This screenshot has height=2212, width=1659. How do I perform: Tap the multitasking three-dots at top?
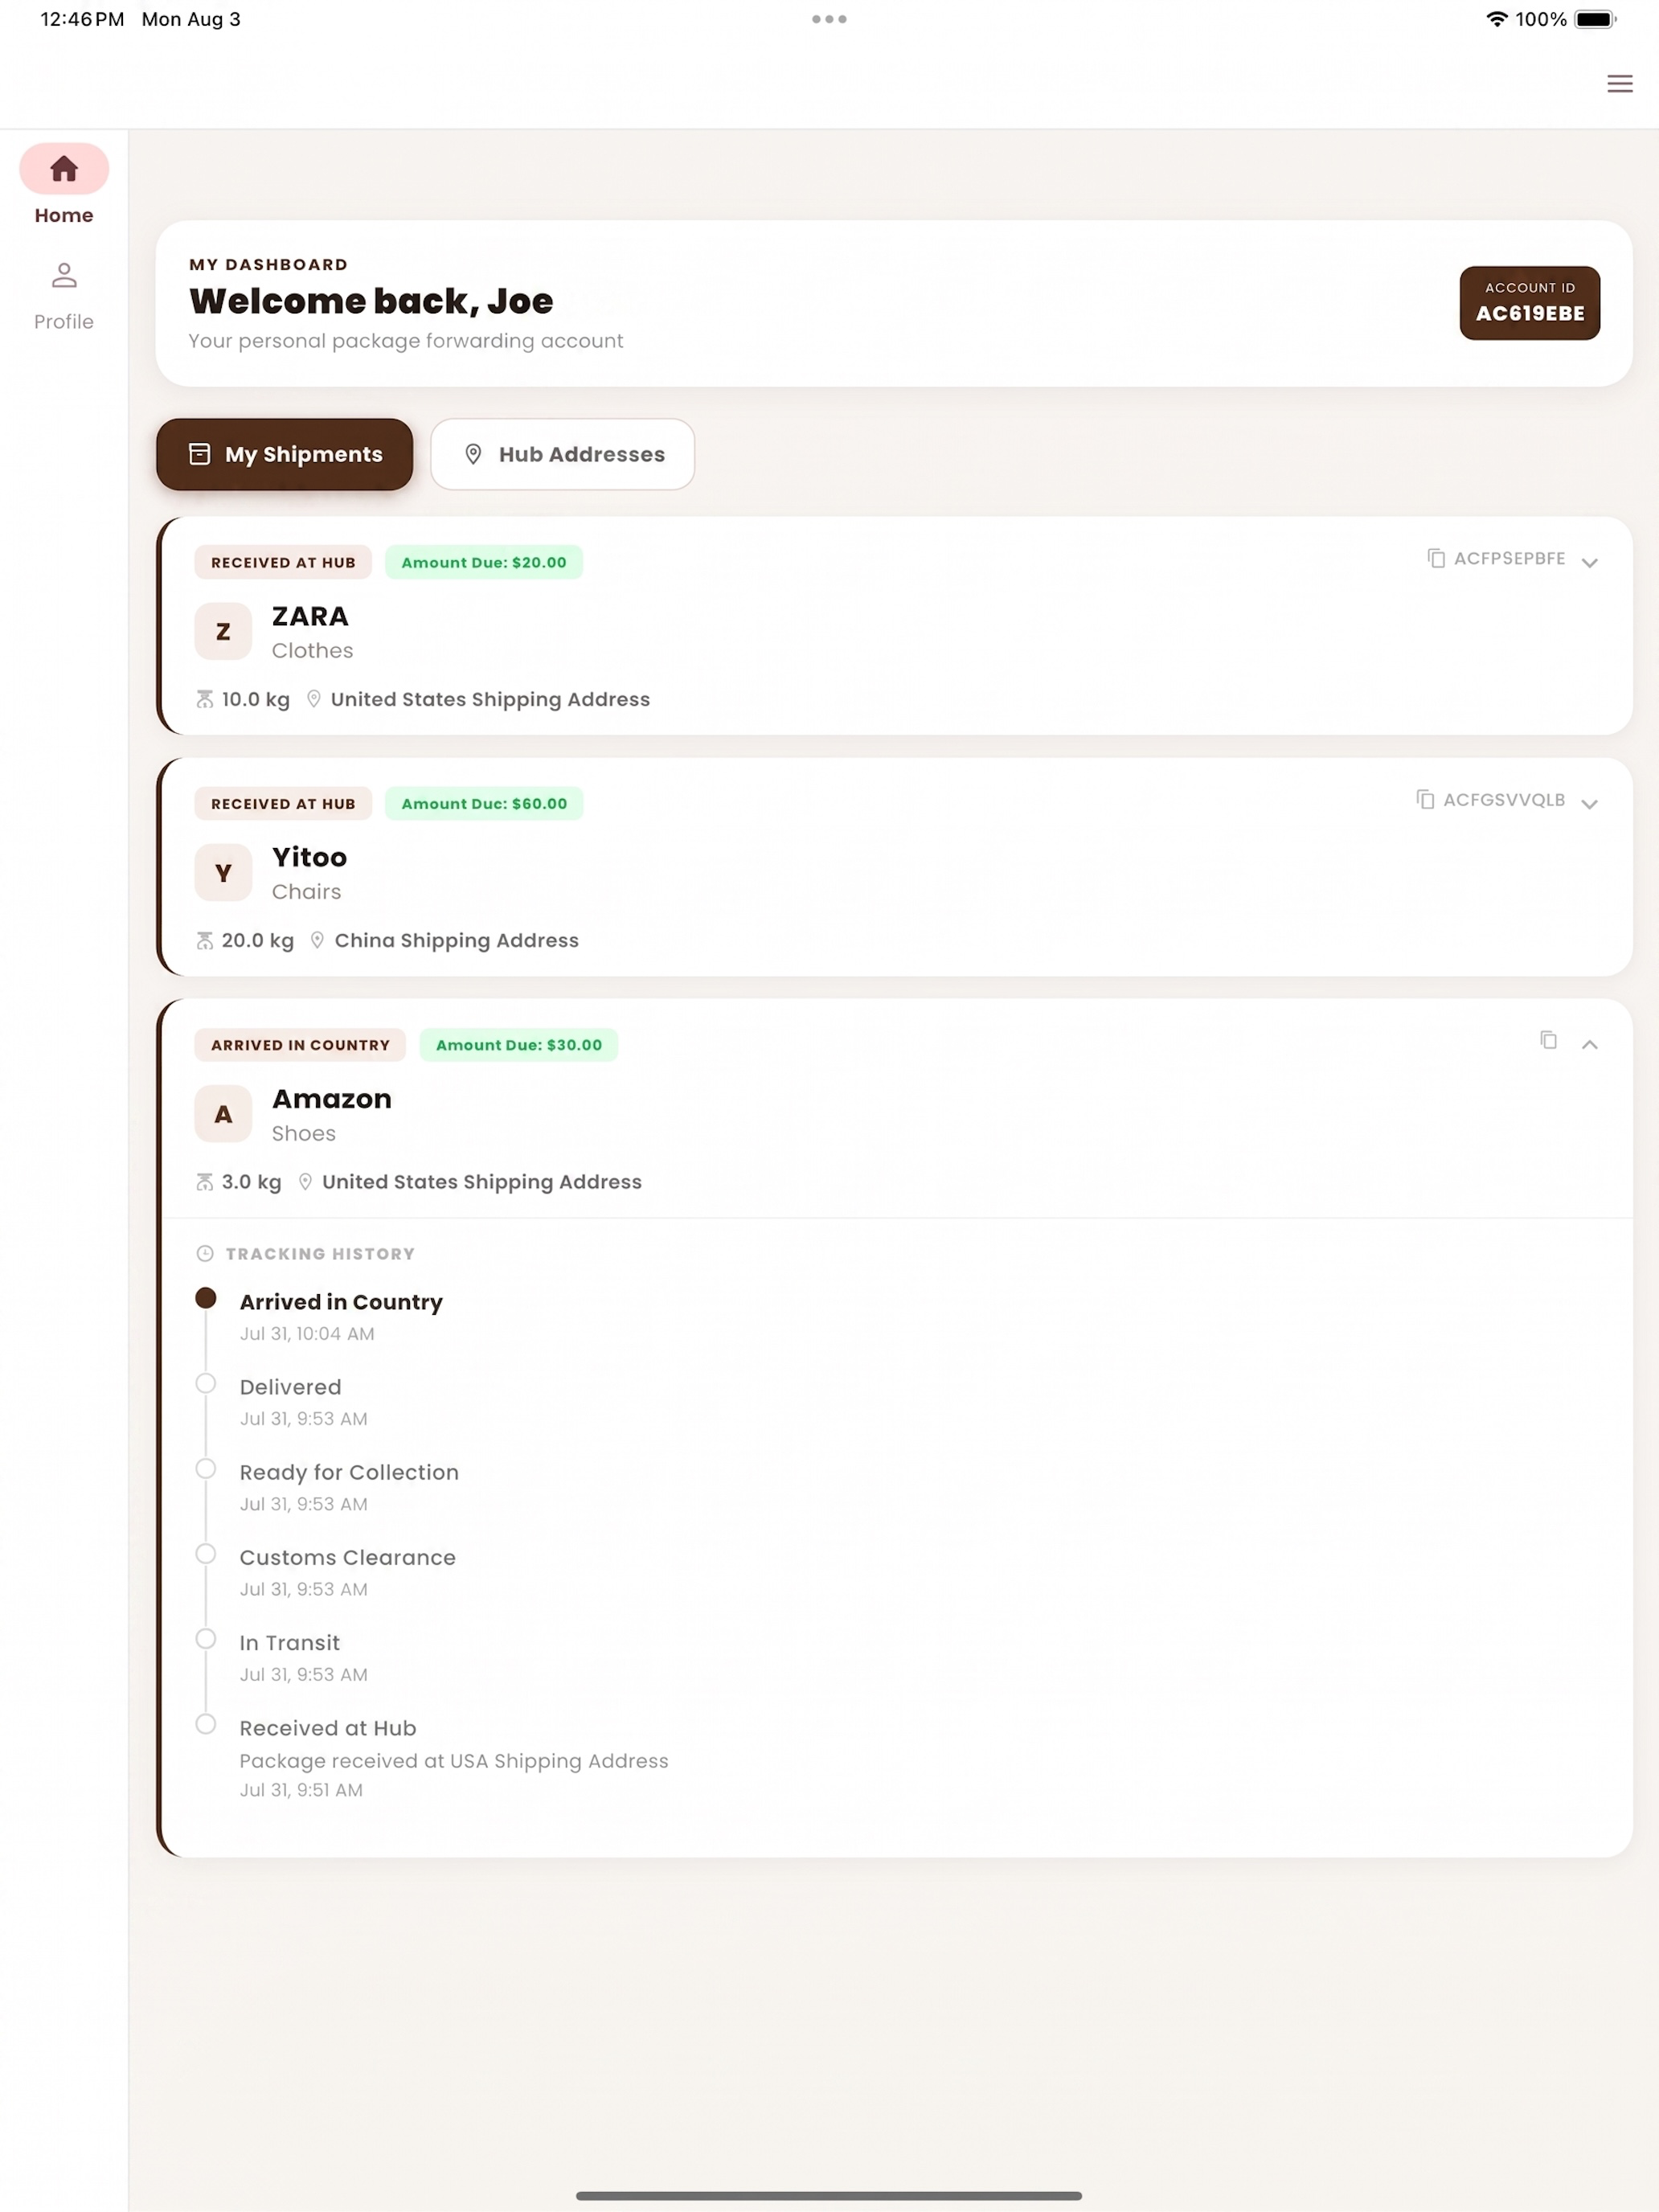(x=829, y=19)
